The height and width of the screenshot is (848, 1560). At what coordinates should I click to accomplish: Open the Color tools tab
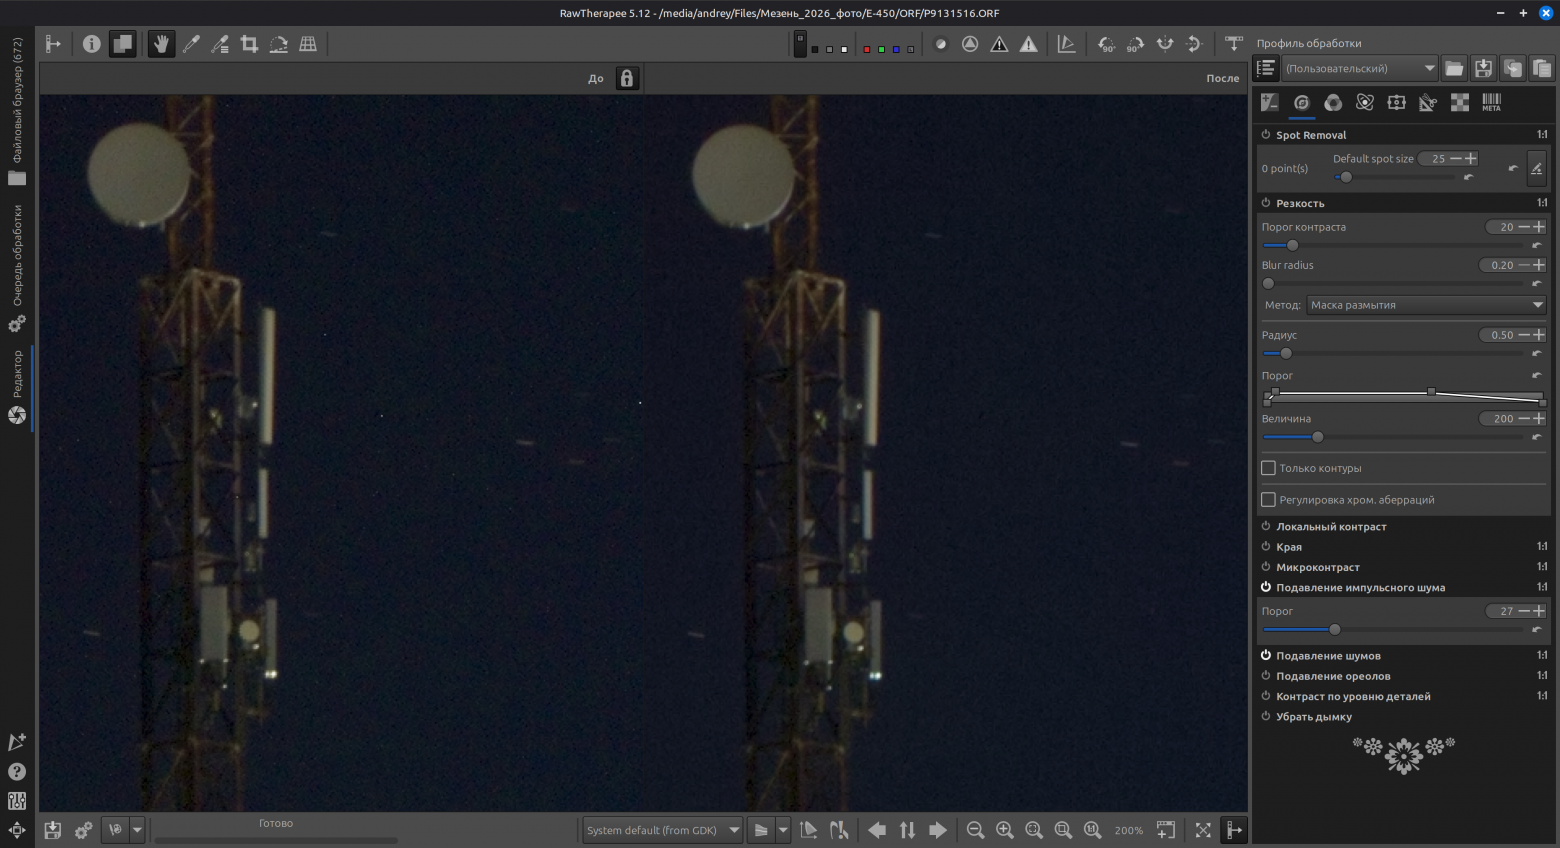tap(1333, 102)
